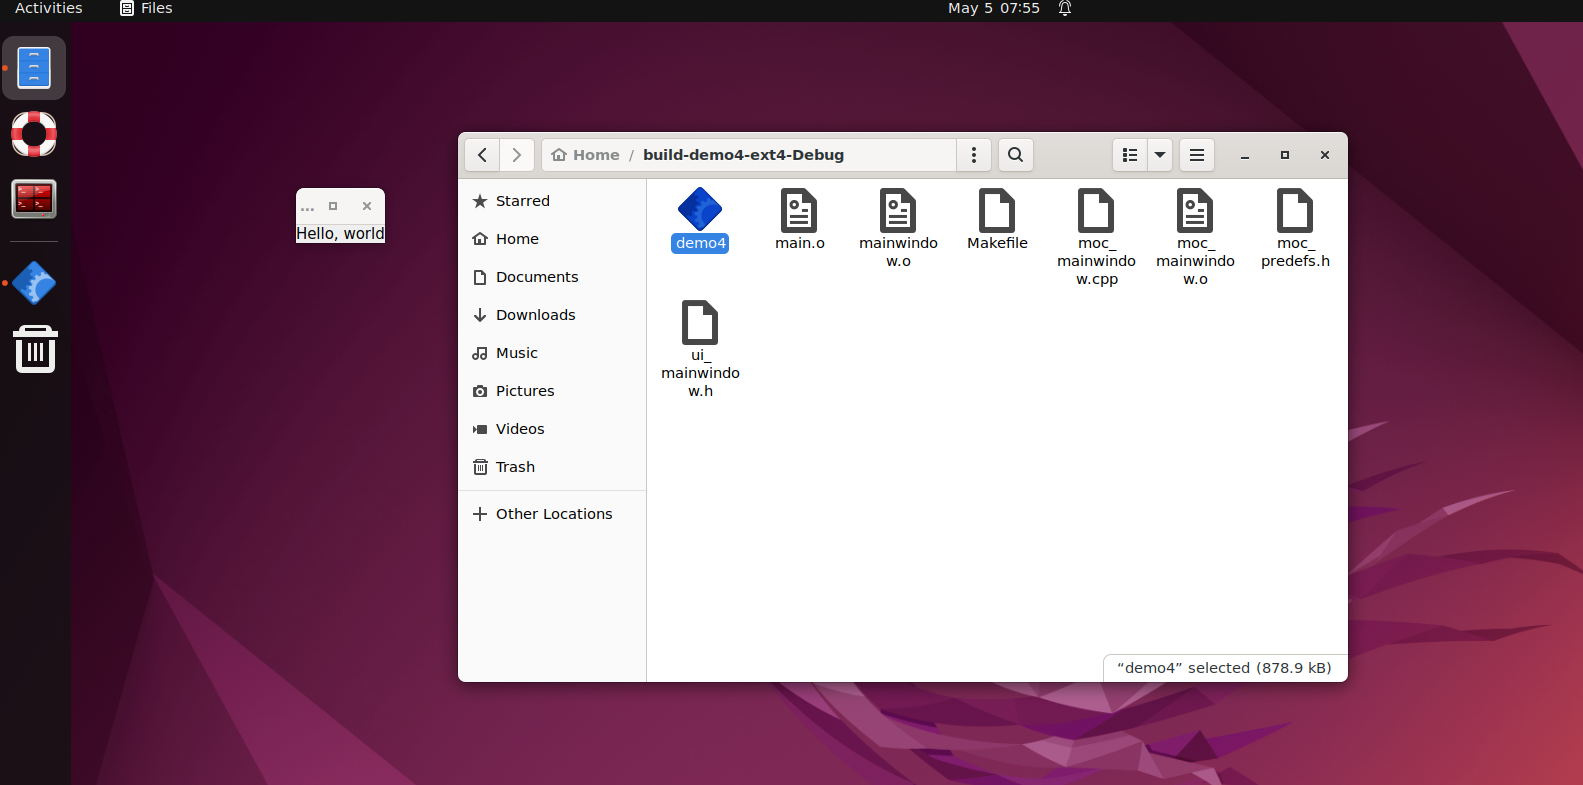Open Trash from the Ubuntu dock

tap(35, 349)
